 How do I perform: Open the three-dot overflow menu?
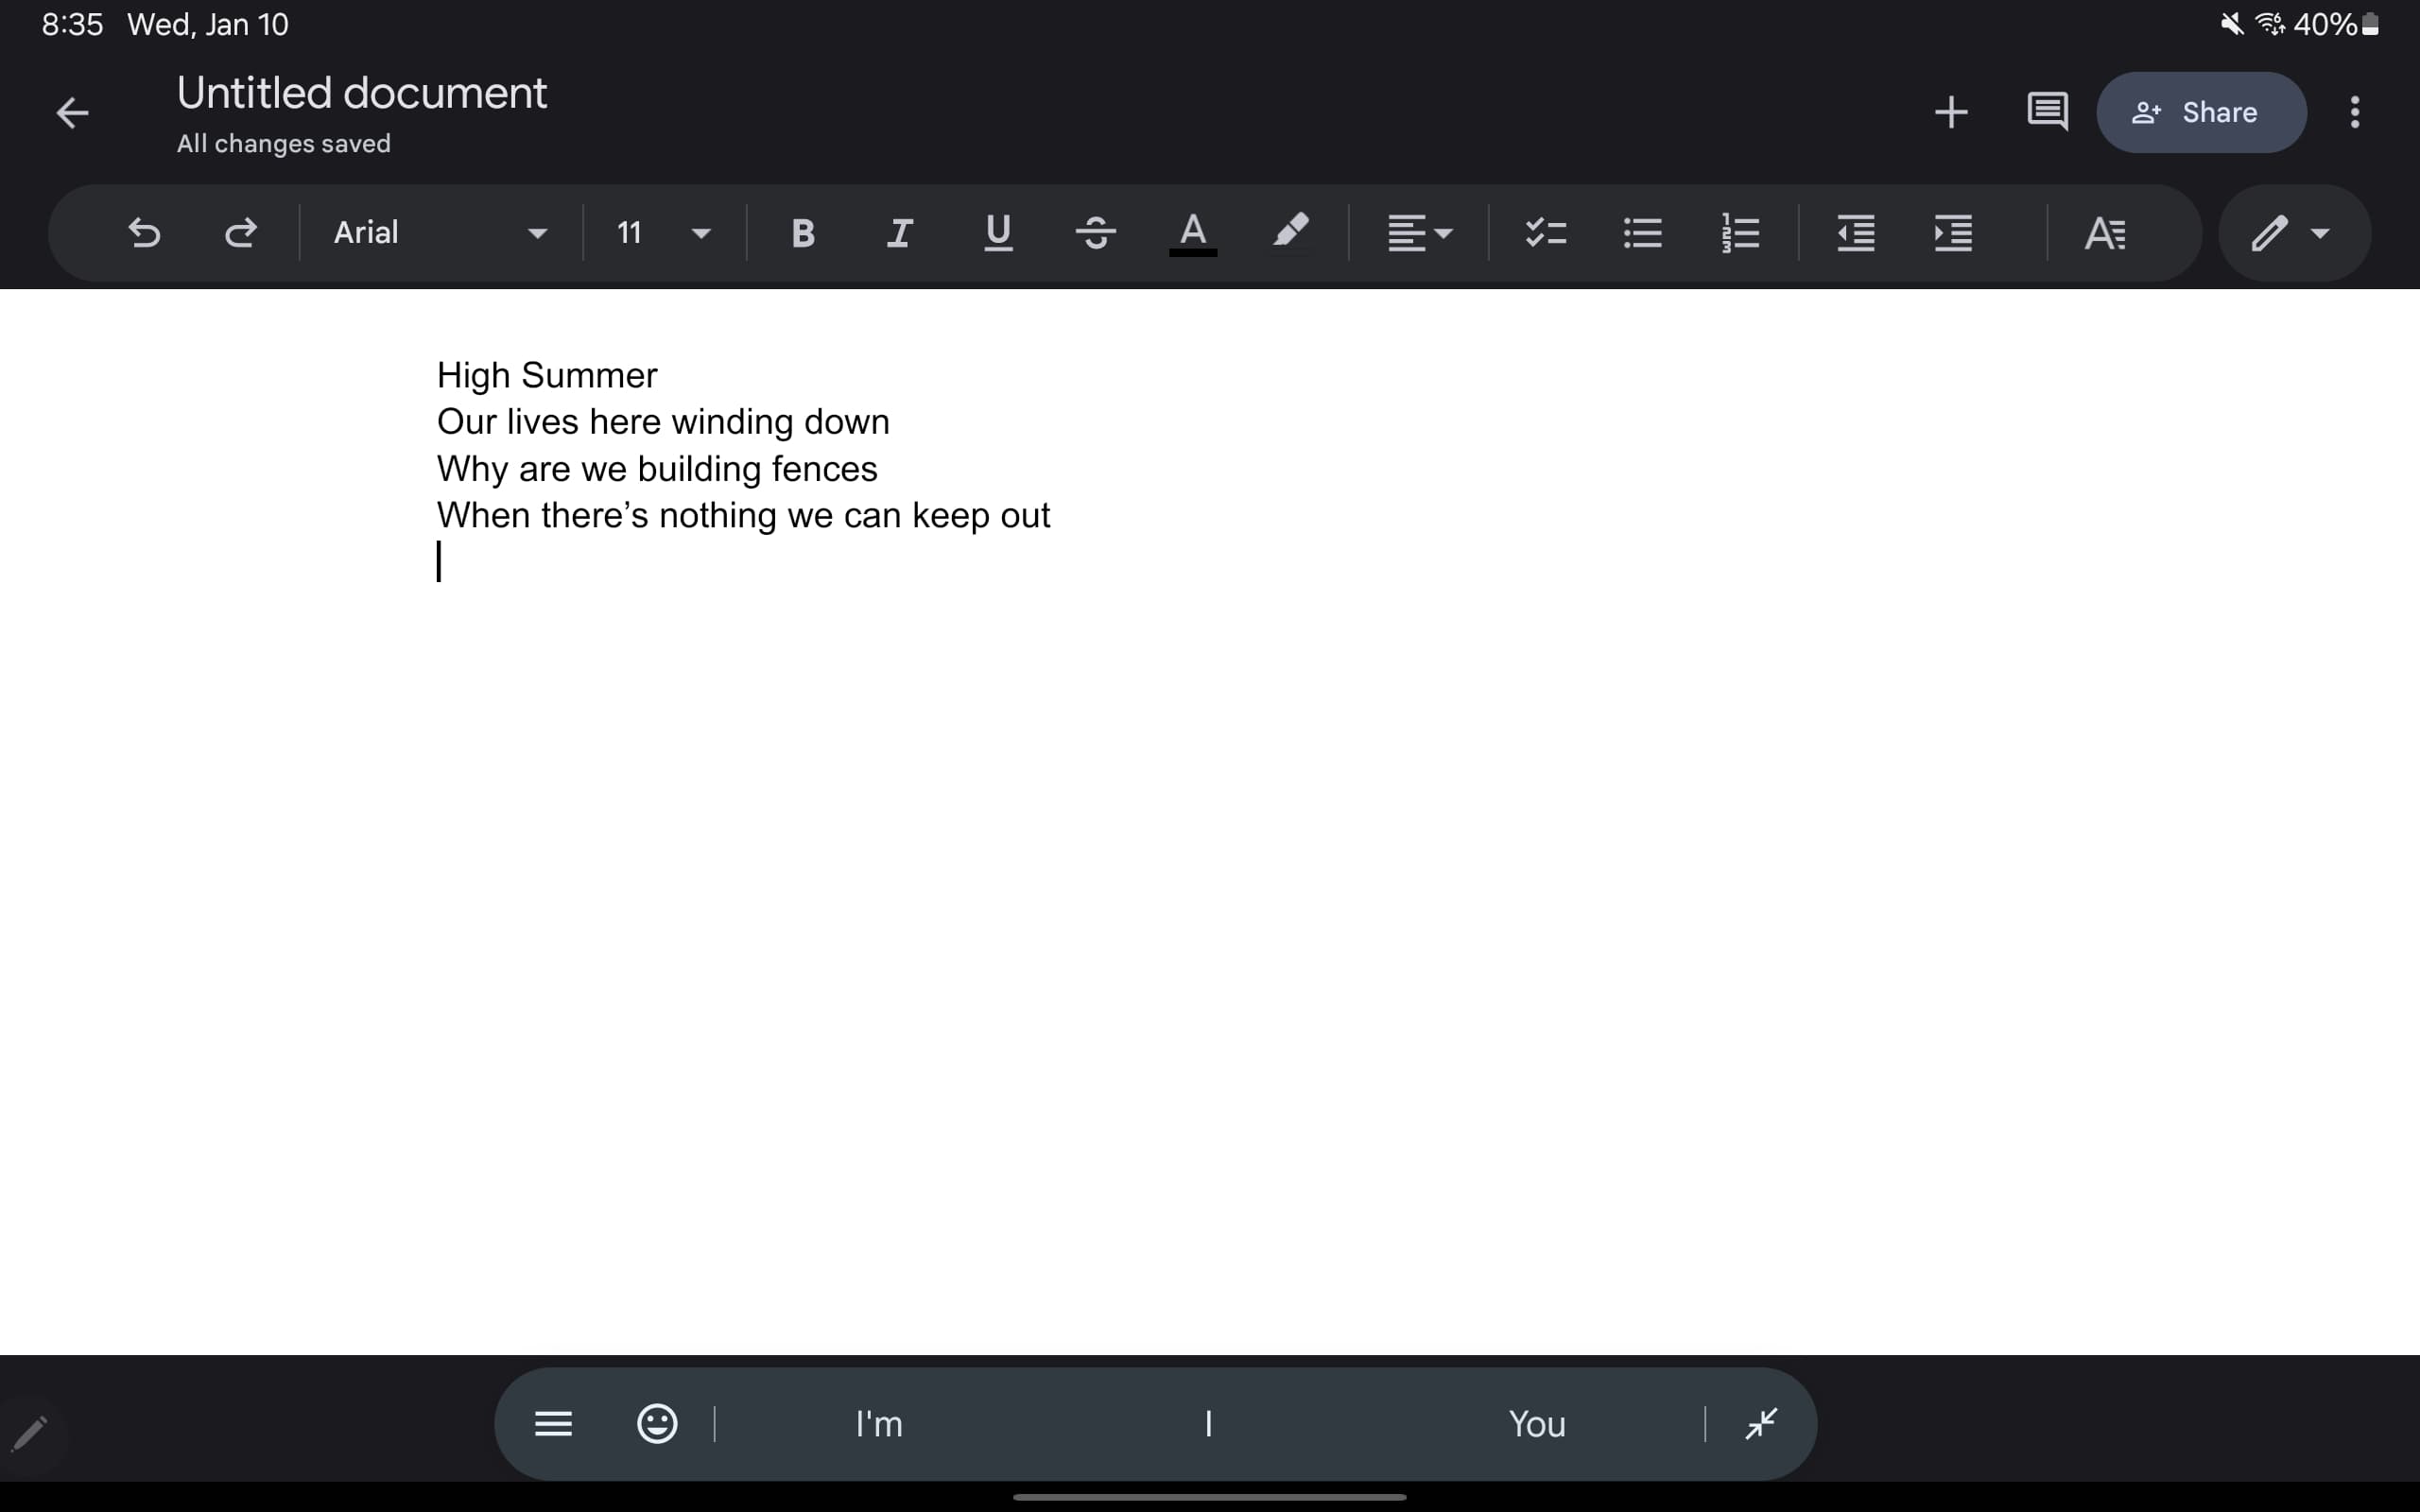point(2354,112)
